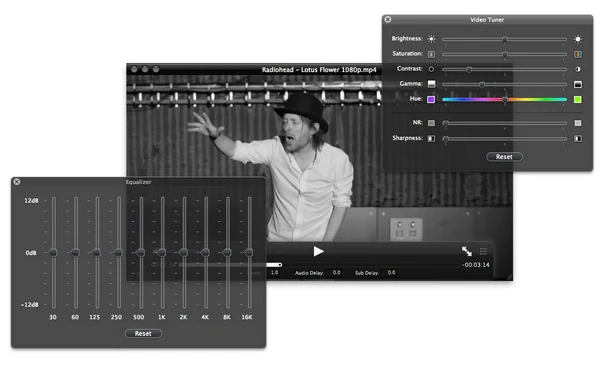Click the Audio Delay value field

point(336,272)
